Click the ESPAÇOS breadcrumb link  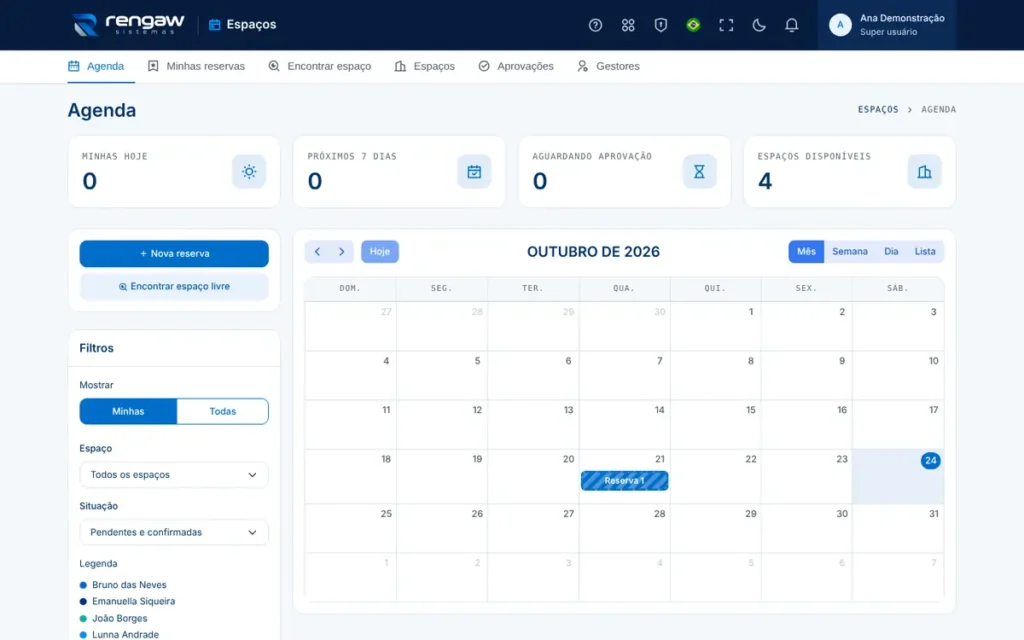pyautogui.click(x=878, y=110)
